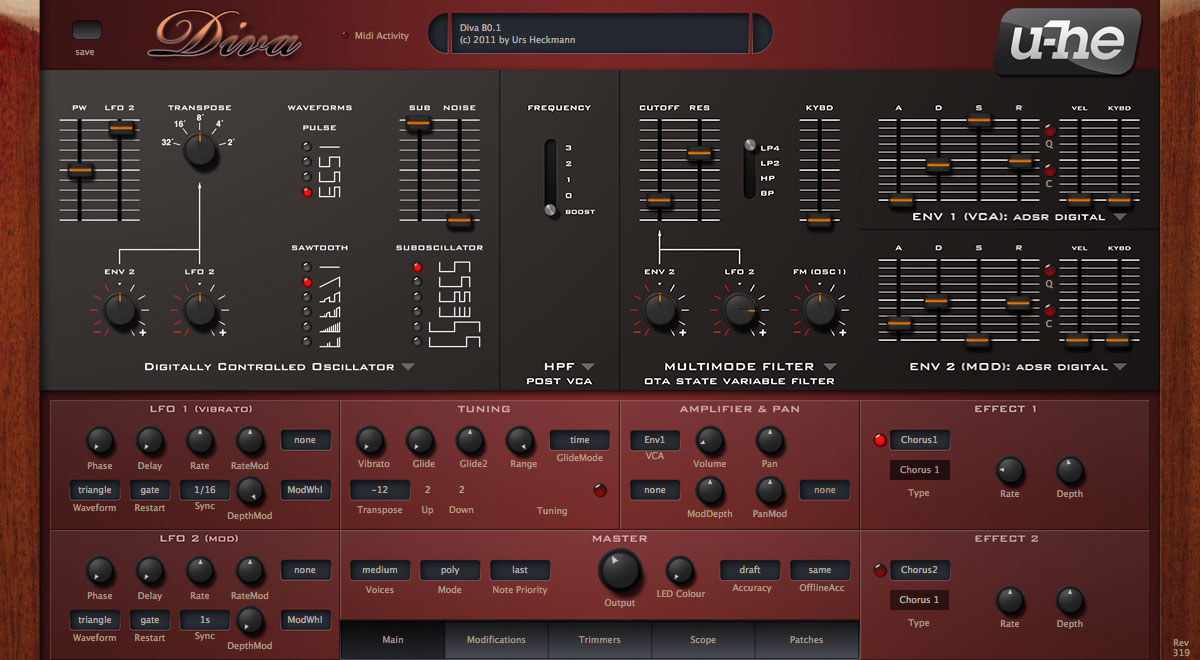Click the Effect 2 Depth knob

point(1070,600)
